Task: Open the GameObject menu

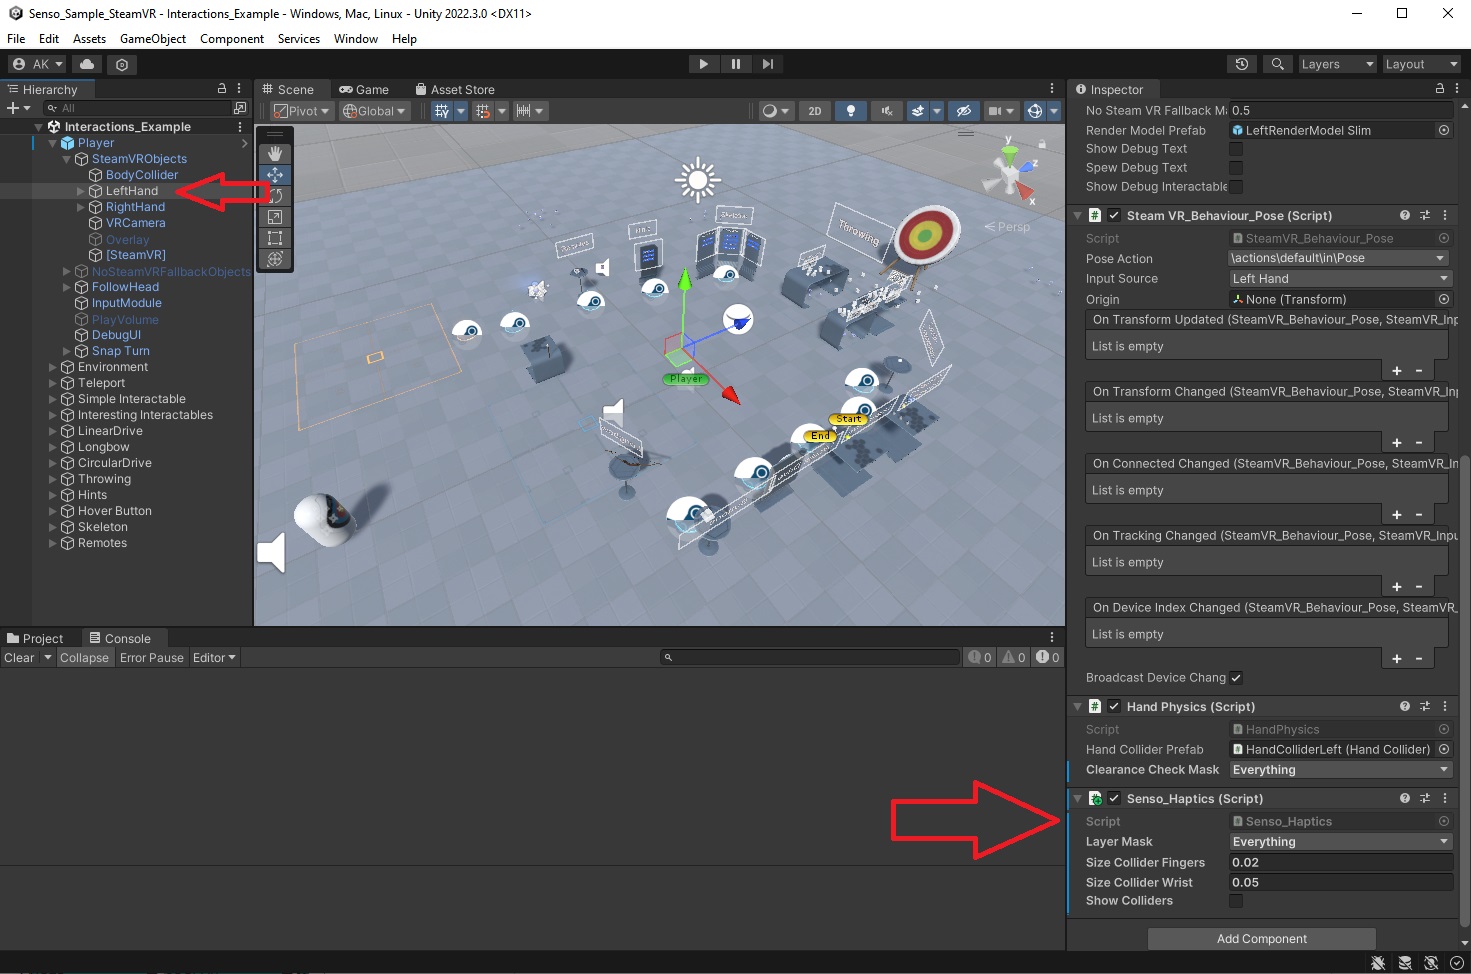Action: pos(152,39)
